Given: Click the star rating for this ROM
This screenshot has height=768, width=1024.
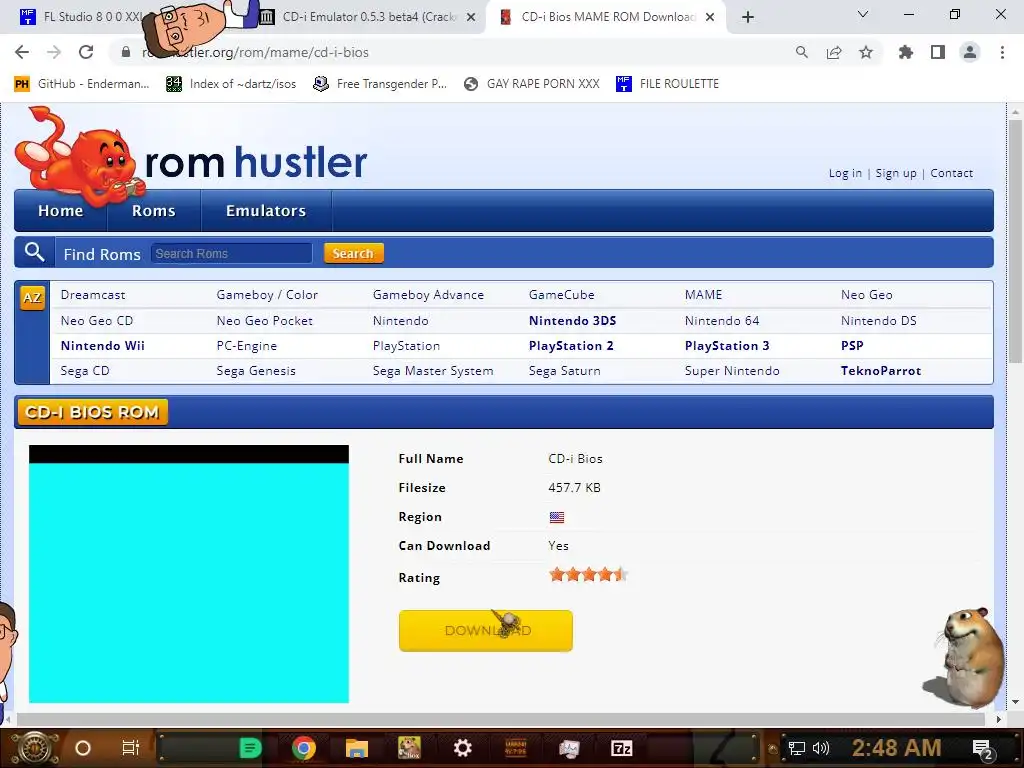Looking at the screenshot, I should (588, 575).
